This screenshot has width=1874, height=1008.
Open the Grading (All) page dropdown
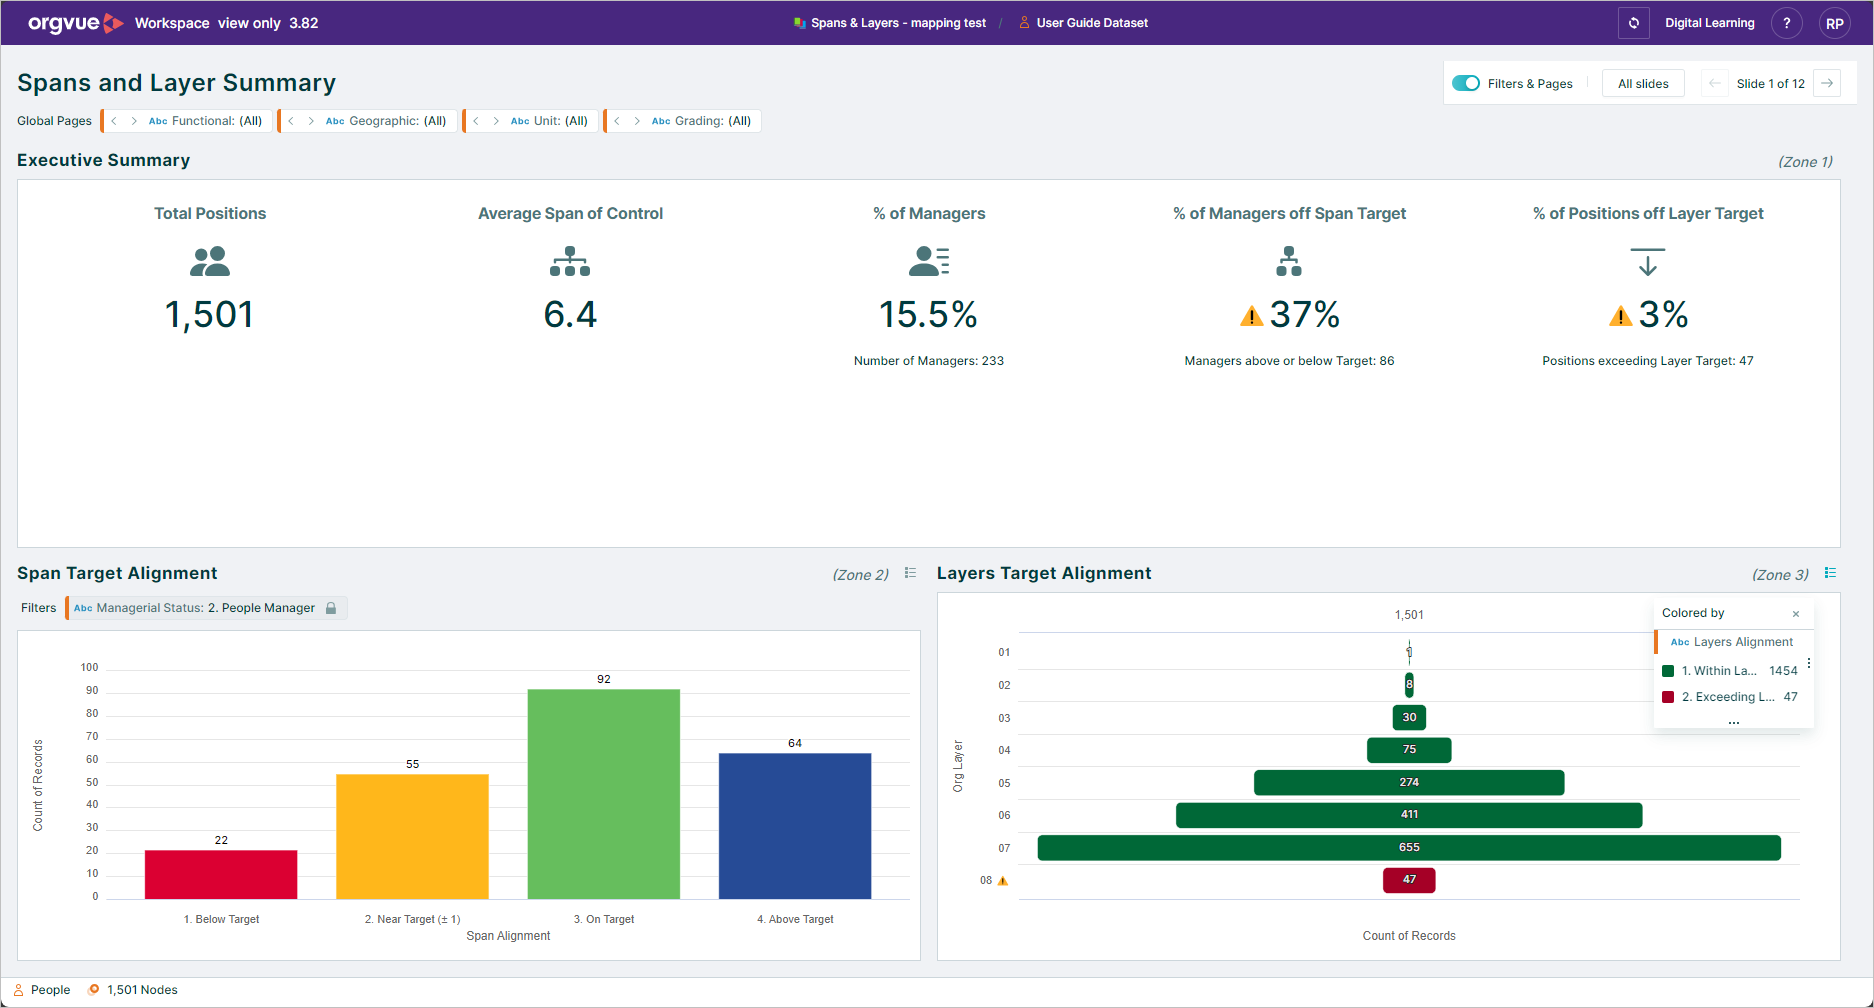pyautogui.click(x=701, y=121)
